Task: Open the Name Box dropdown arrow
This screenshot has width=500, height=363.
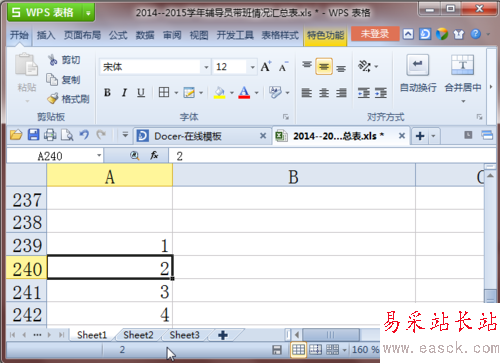Action: click(99, 156)
